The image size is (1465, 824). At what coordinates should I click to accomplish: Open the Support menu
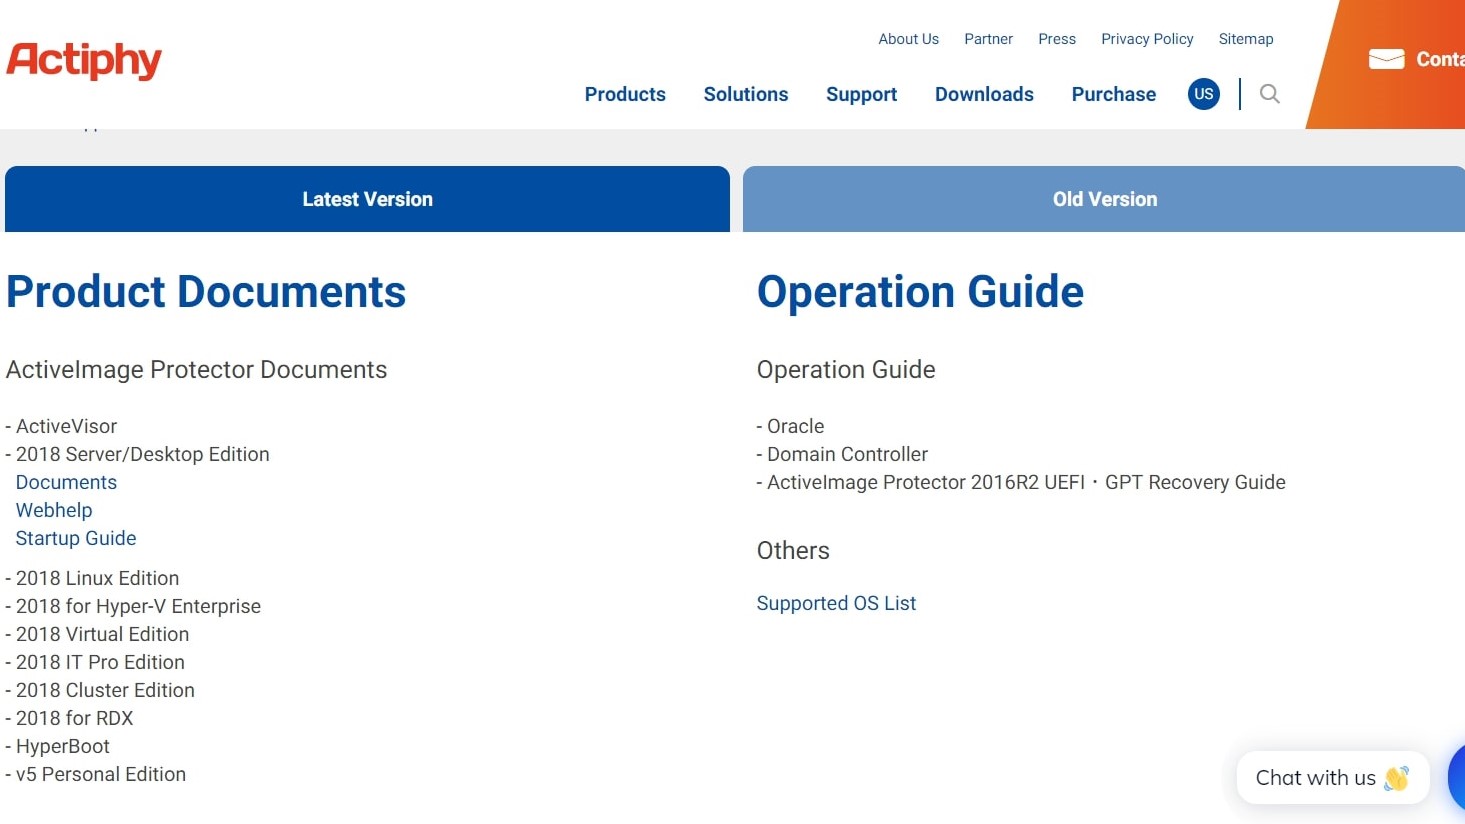point(862,94)
